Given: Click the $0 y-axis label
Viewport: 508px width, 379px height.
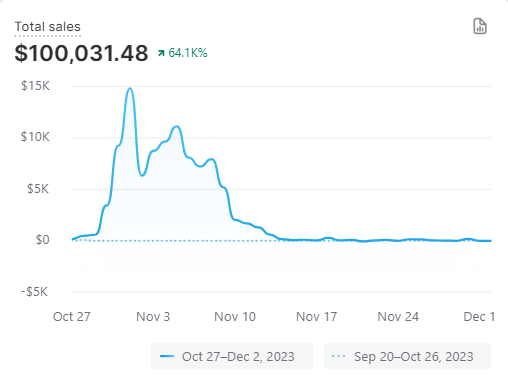Looking at the screenshot, I should (43, 240).
